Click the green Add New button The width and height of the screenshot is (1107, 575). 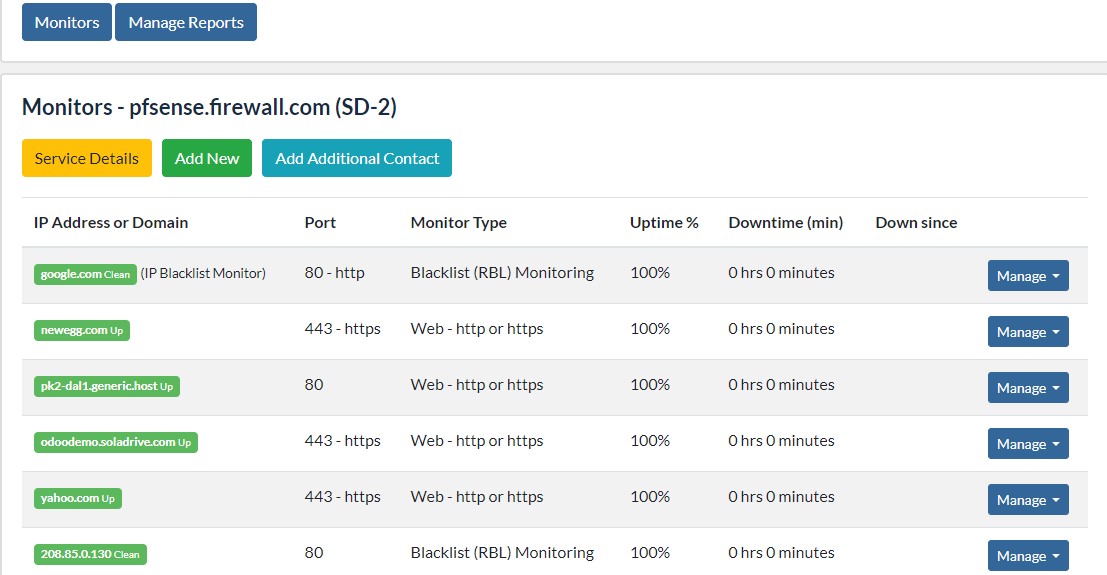click(x=207, y=158)
